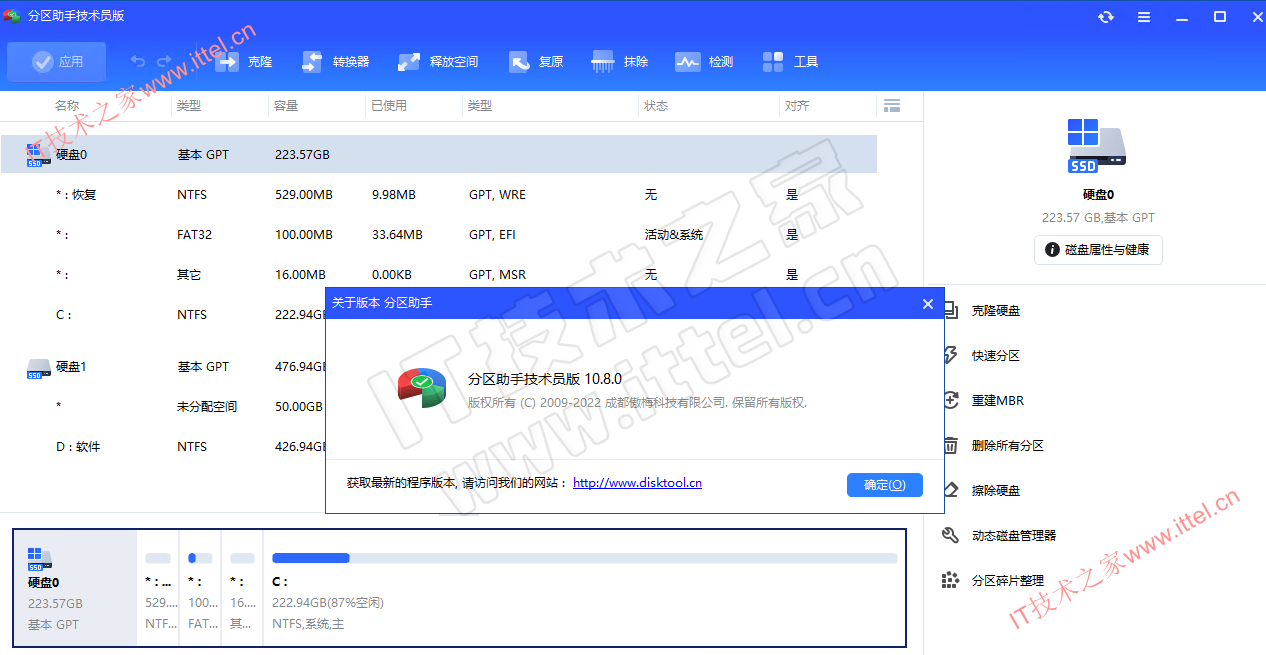Click the 擦除硬盘 option
Viewport: 1266px width, 655px height.
point(996,491)
